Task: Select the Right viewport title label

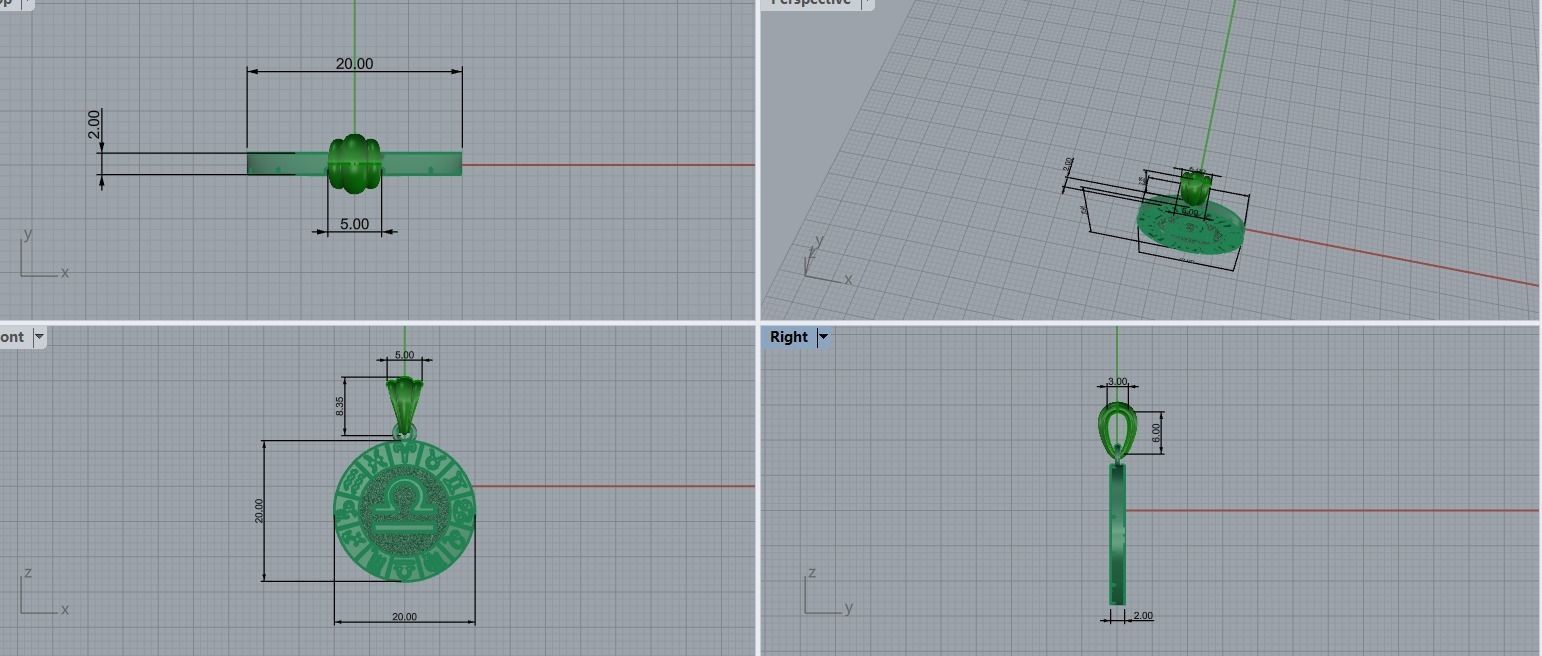Action: coord(788,337)
